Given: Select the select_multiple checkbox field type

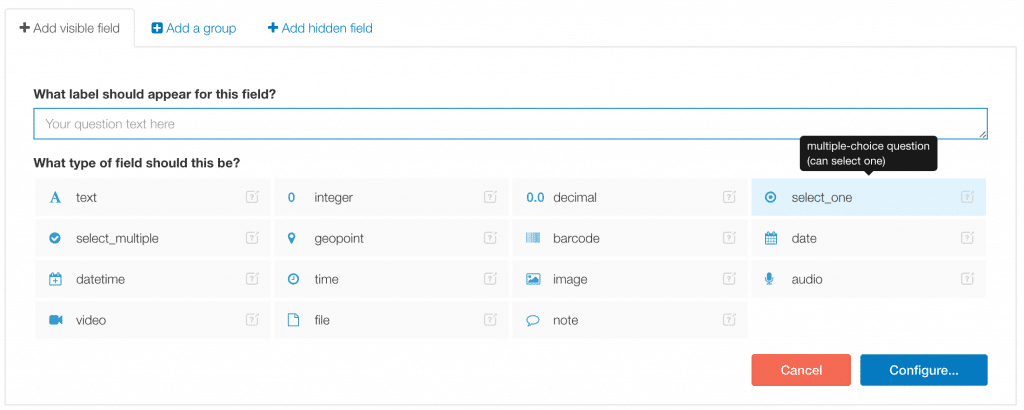Looking at the screenshot, I should click(152, 238).
